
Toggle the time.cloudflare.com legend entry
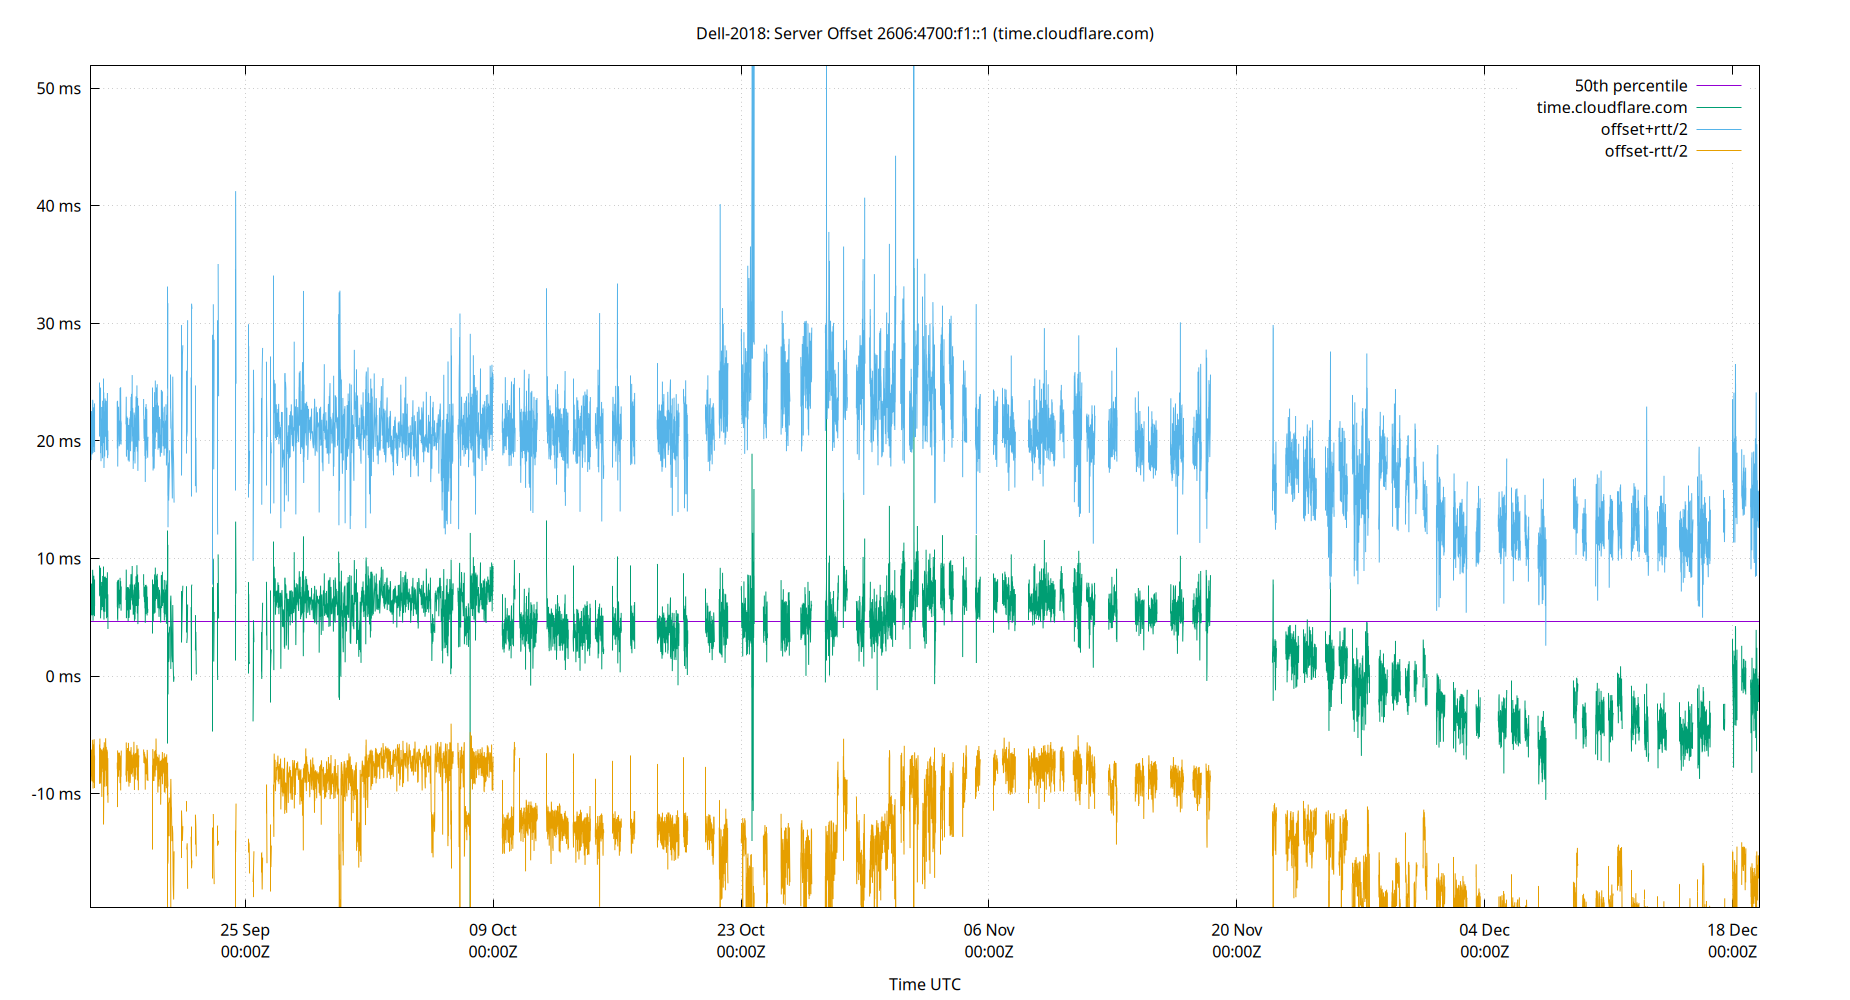click(x=1610, y=107)
